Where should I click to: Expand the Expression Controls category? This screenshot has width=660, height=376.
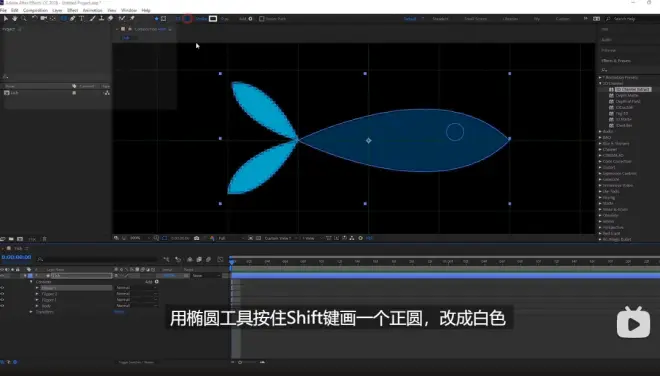tap(600, 173)
